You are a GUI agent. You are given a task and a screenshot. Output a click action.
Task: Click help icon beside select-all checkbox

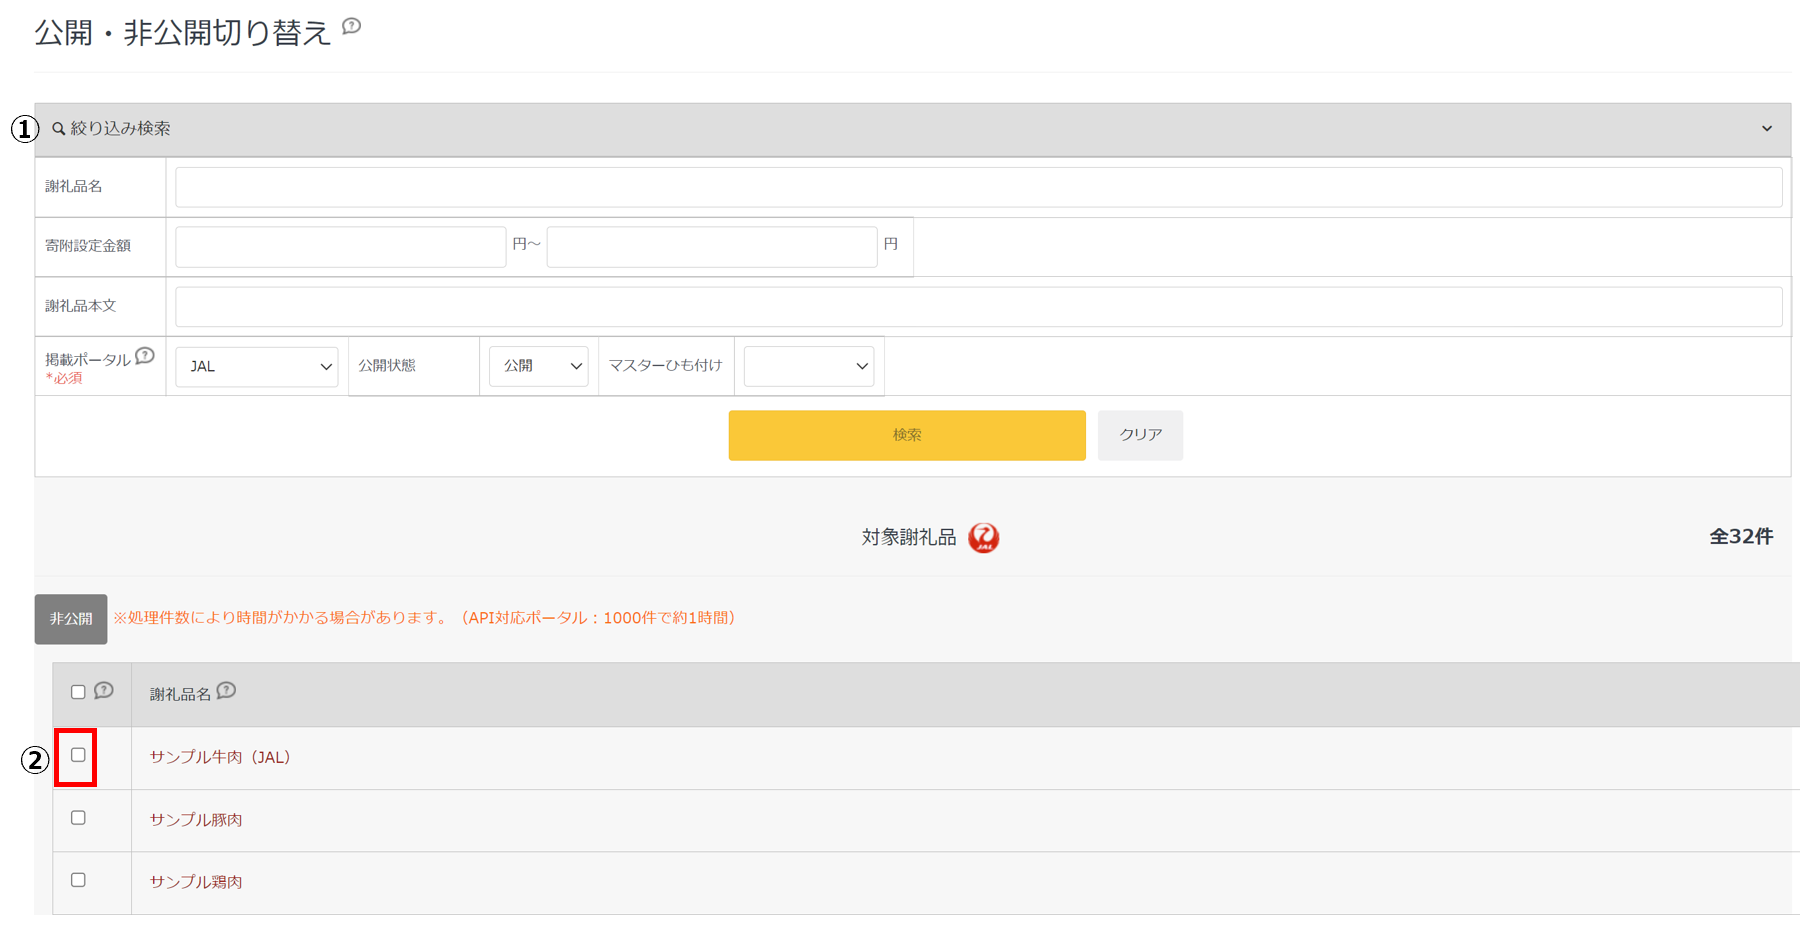click(x=104, y=691)
